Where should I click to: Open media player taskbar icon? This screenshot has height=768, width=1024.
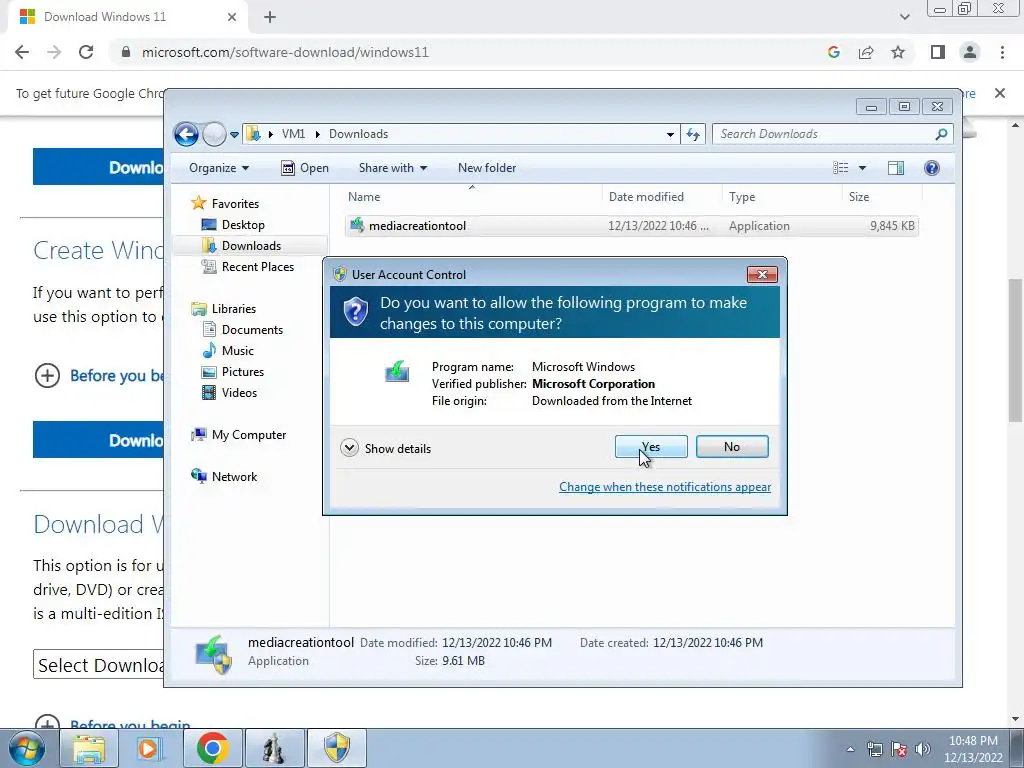coord(149,748)
